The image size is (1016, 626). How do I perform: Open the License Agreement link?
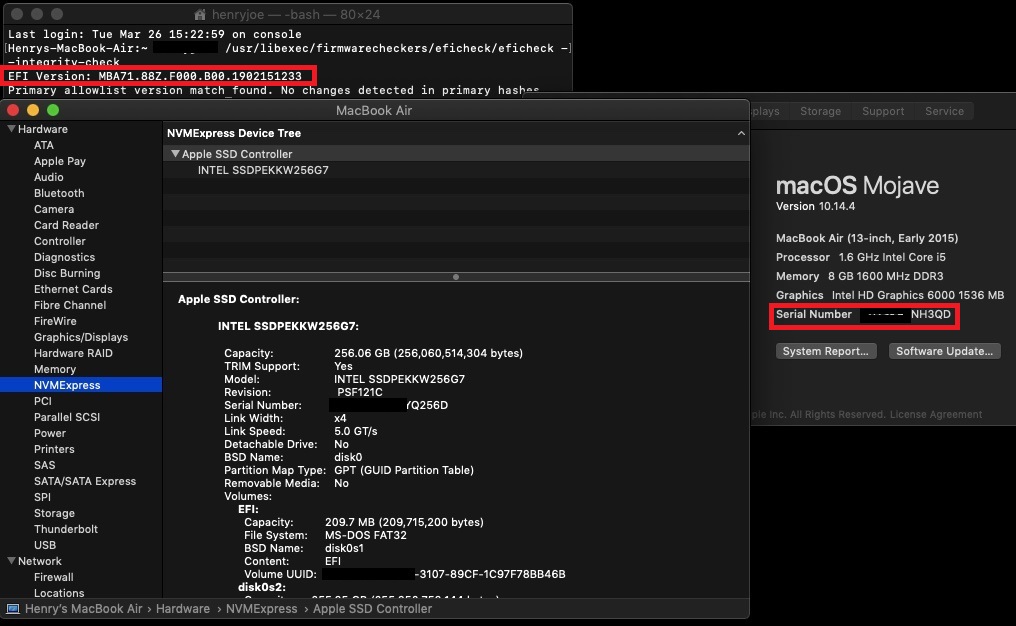tap(936, 414)
